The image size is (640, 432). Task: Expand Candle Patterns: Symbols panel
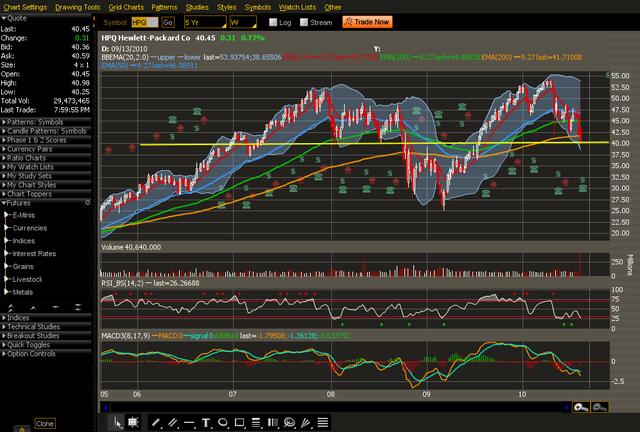click(x=46, y=131)
